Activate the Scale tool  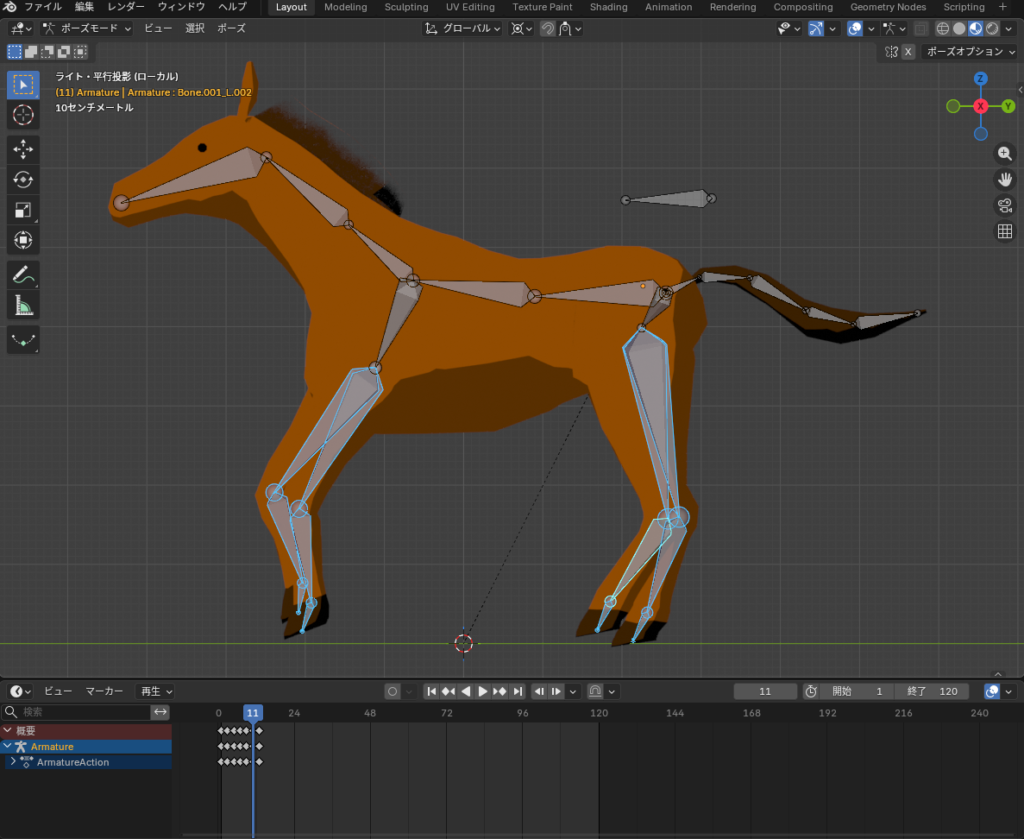(23, 210)
